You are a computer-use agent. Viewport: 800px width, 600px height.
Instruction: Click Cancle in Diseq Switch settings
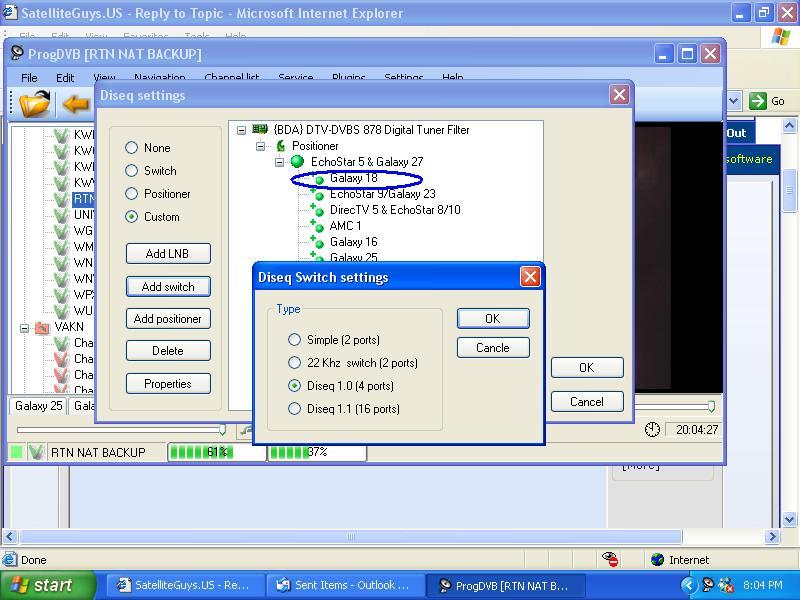pyautogui.click(x=493, y=348)
